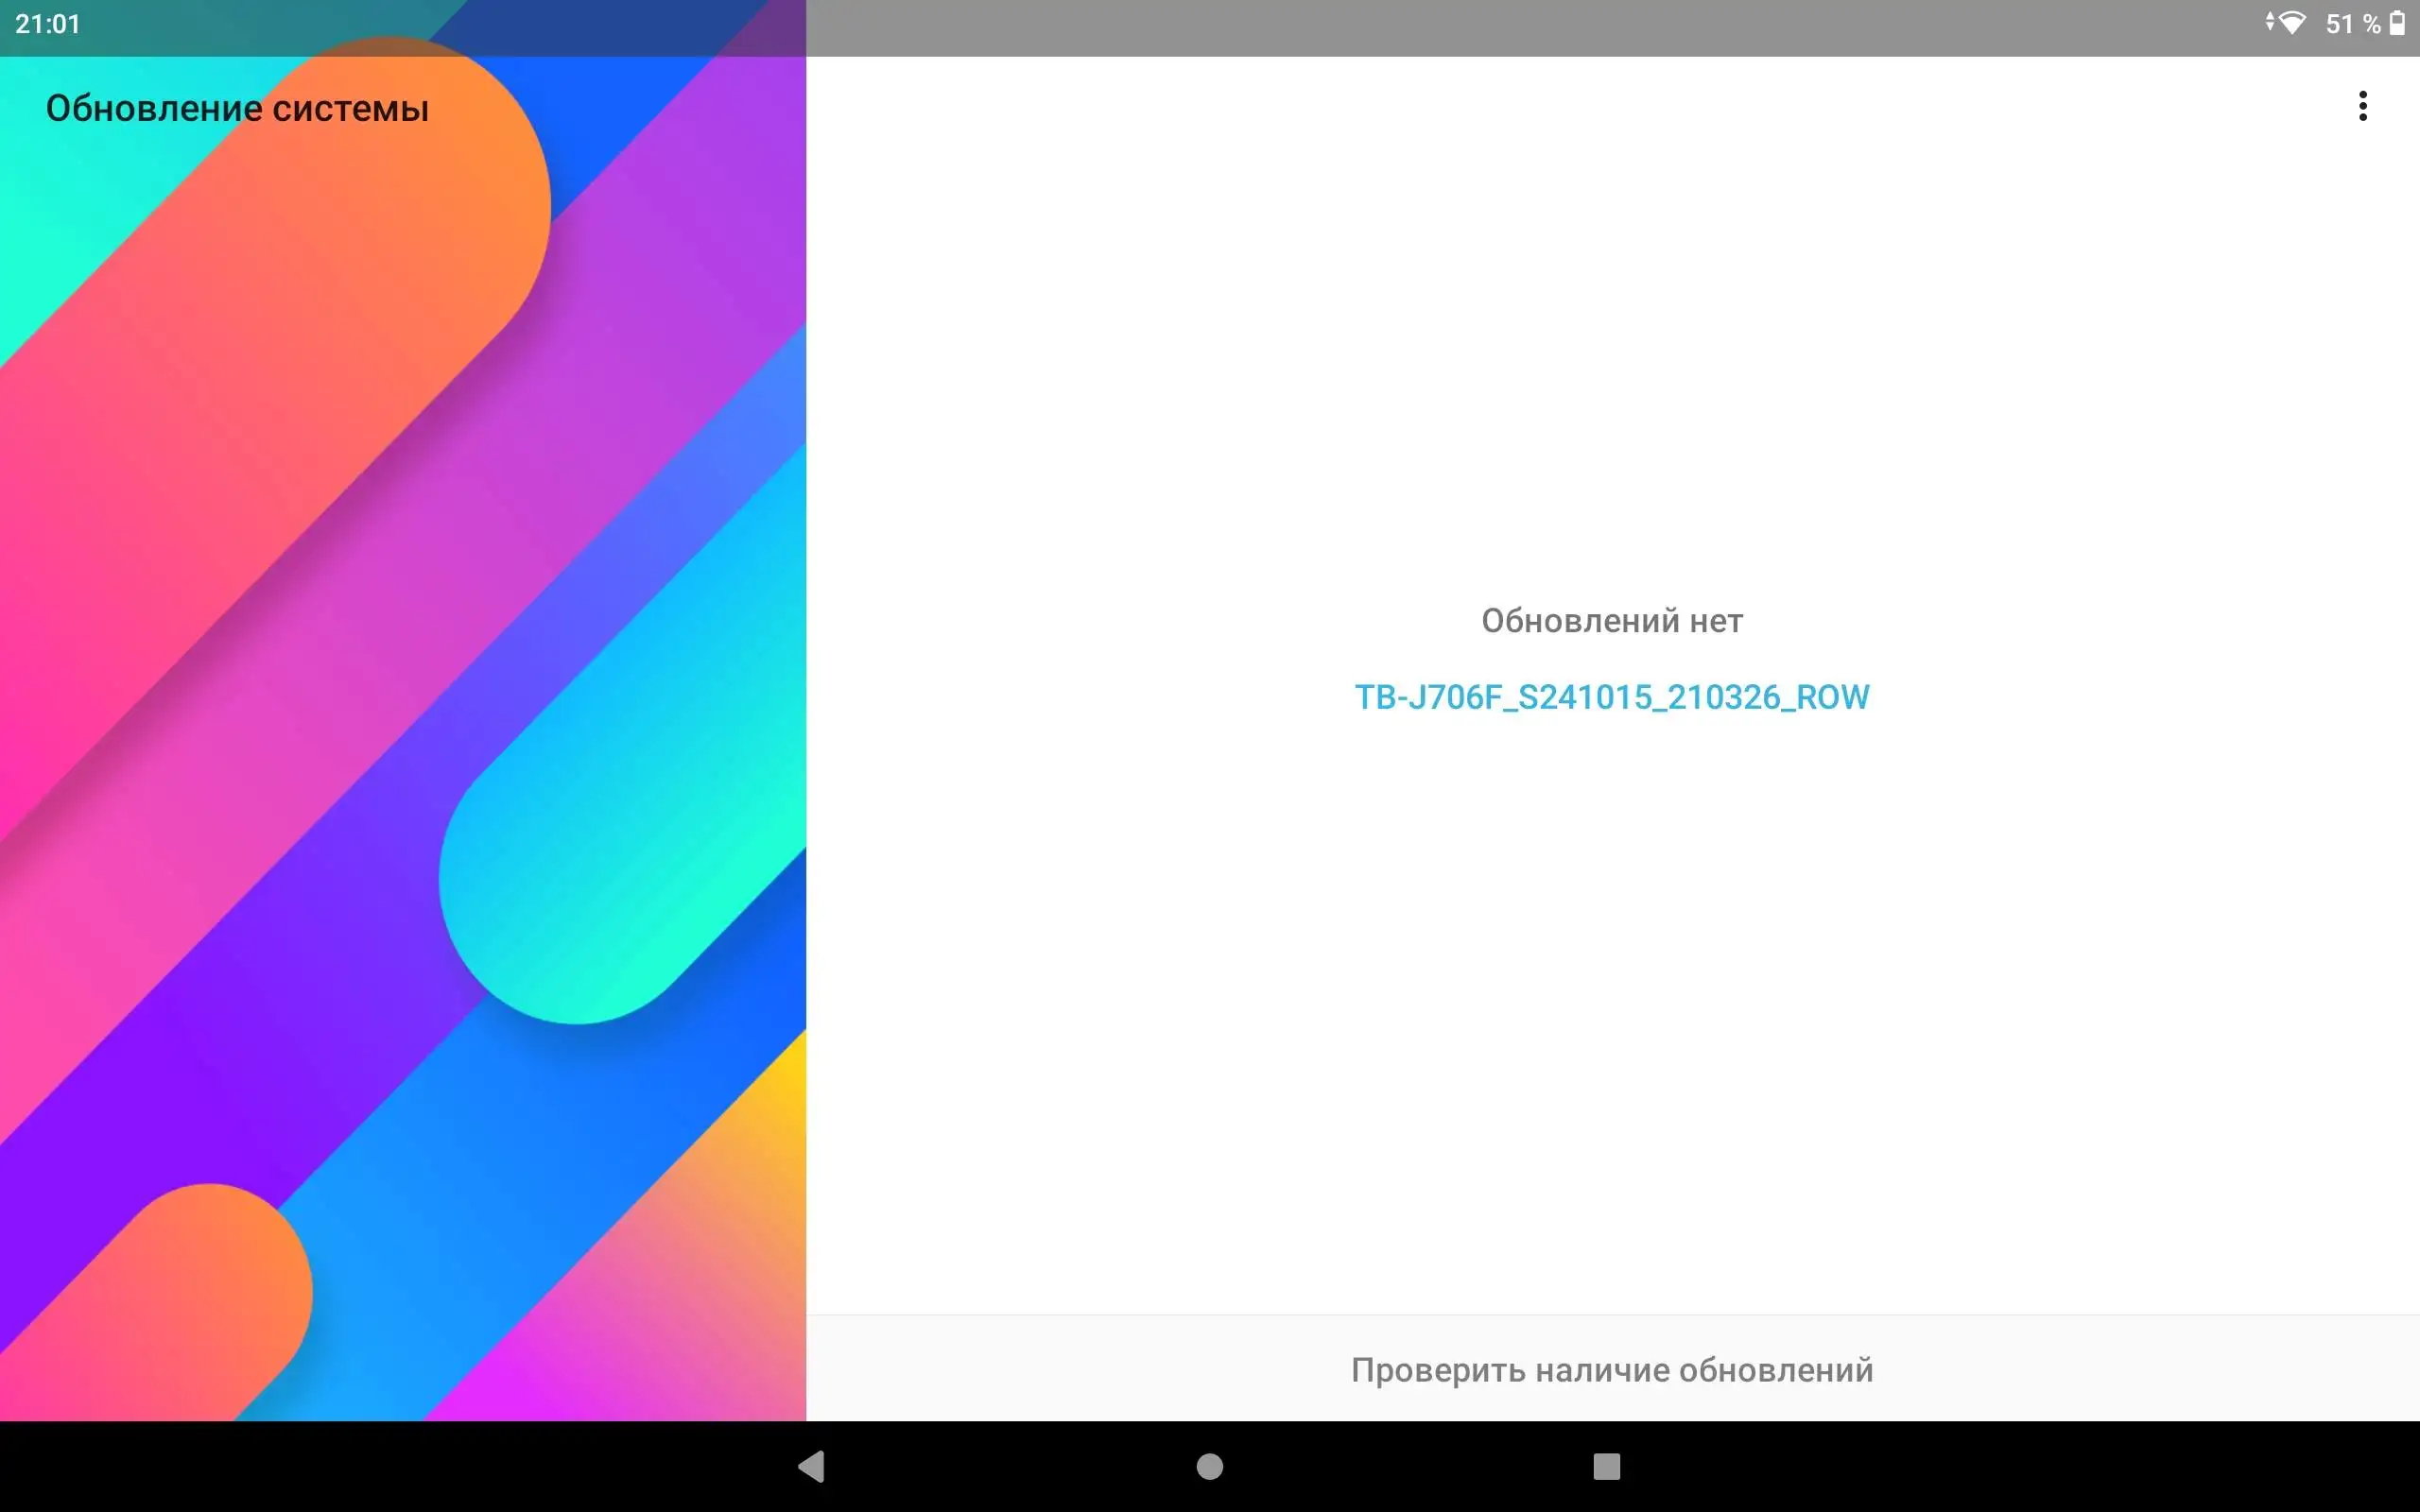
Task: Open Recents with the square button
Action: [x=1606, y=1466]
